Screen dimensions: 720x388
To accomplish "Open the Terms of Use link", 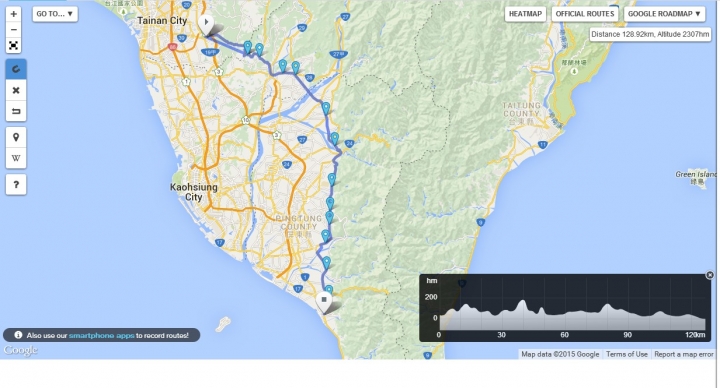I will [x=626, y=354].
